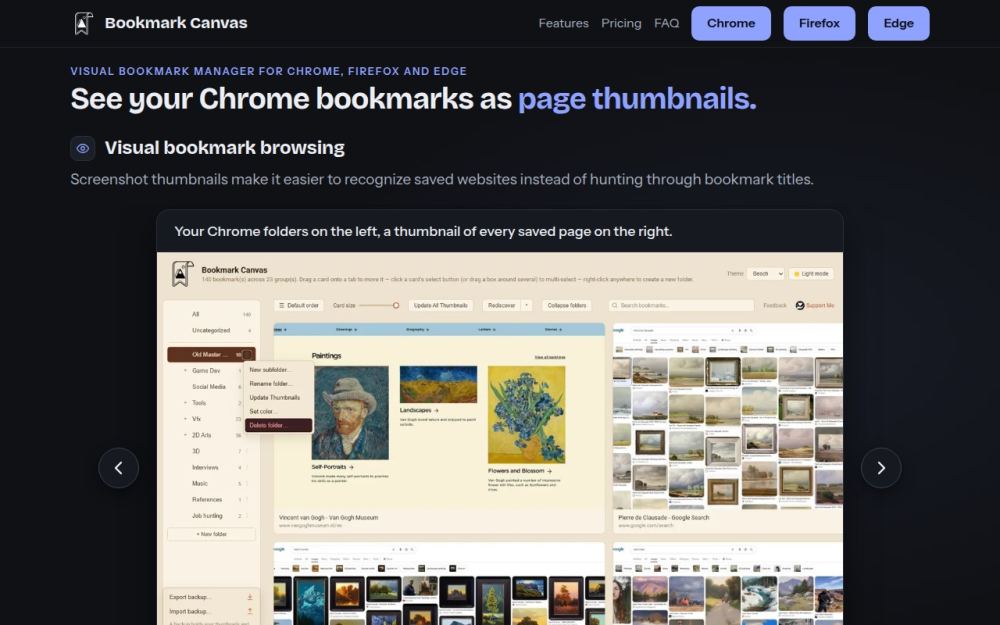Click the Rediscover button

[x=501, y=305]
